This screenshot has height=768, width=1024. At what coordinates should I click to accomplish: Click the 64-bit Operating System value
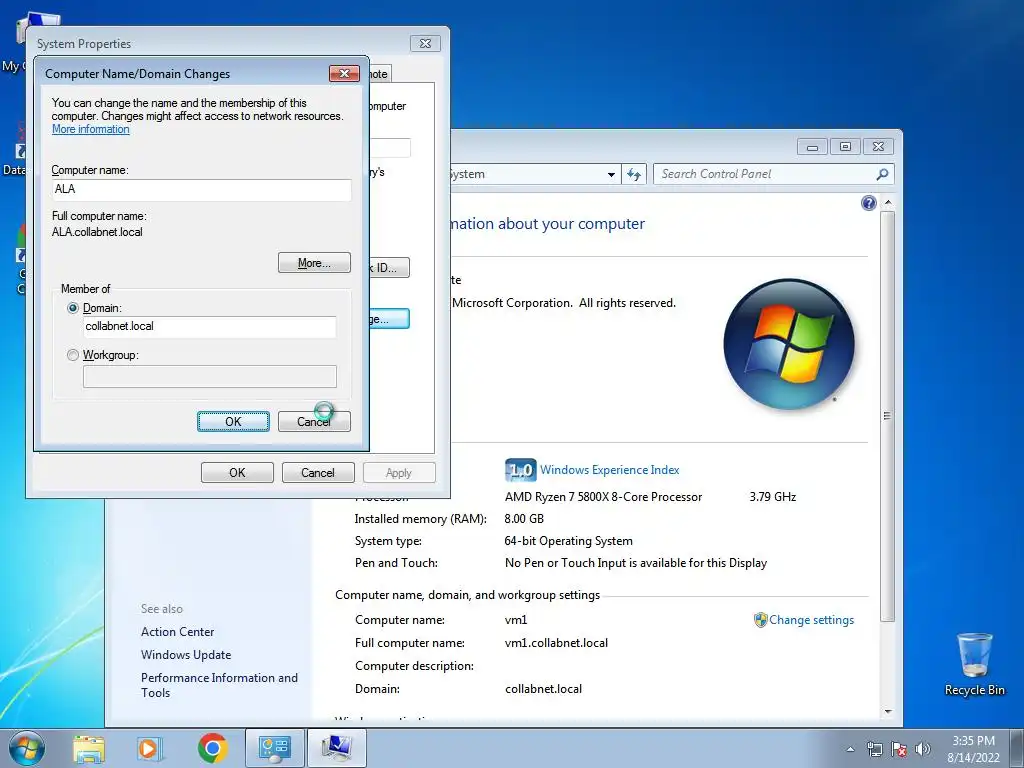pyautogui.click(x=569, y=541)
